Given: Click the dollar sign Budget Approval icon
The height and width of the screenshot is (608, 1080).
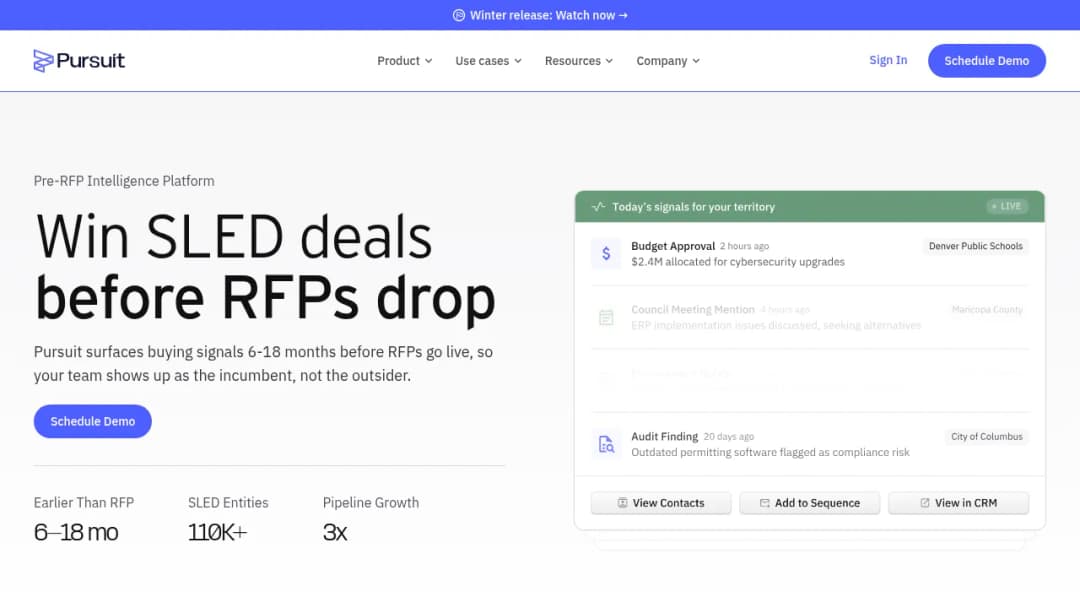Looking at the screenshot, I should pos(606,253).
